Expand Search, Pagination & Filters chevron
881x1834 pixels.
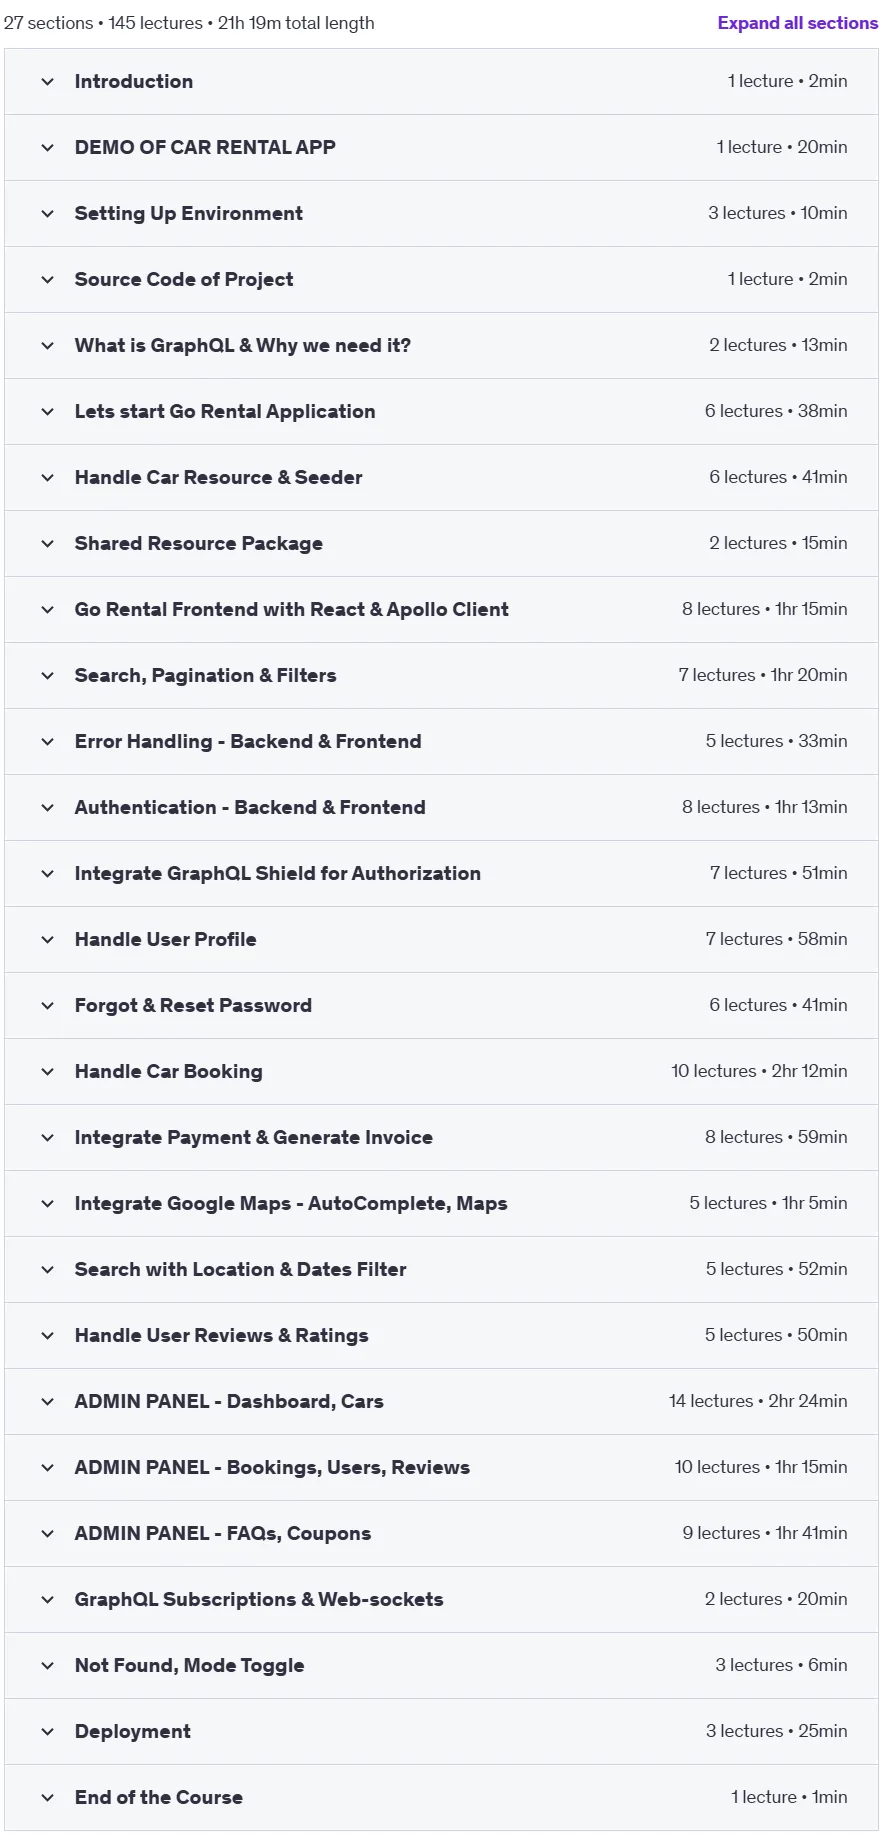(47, 676)
